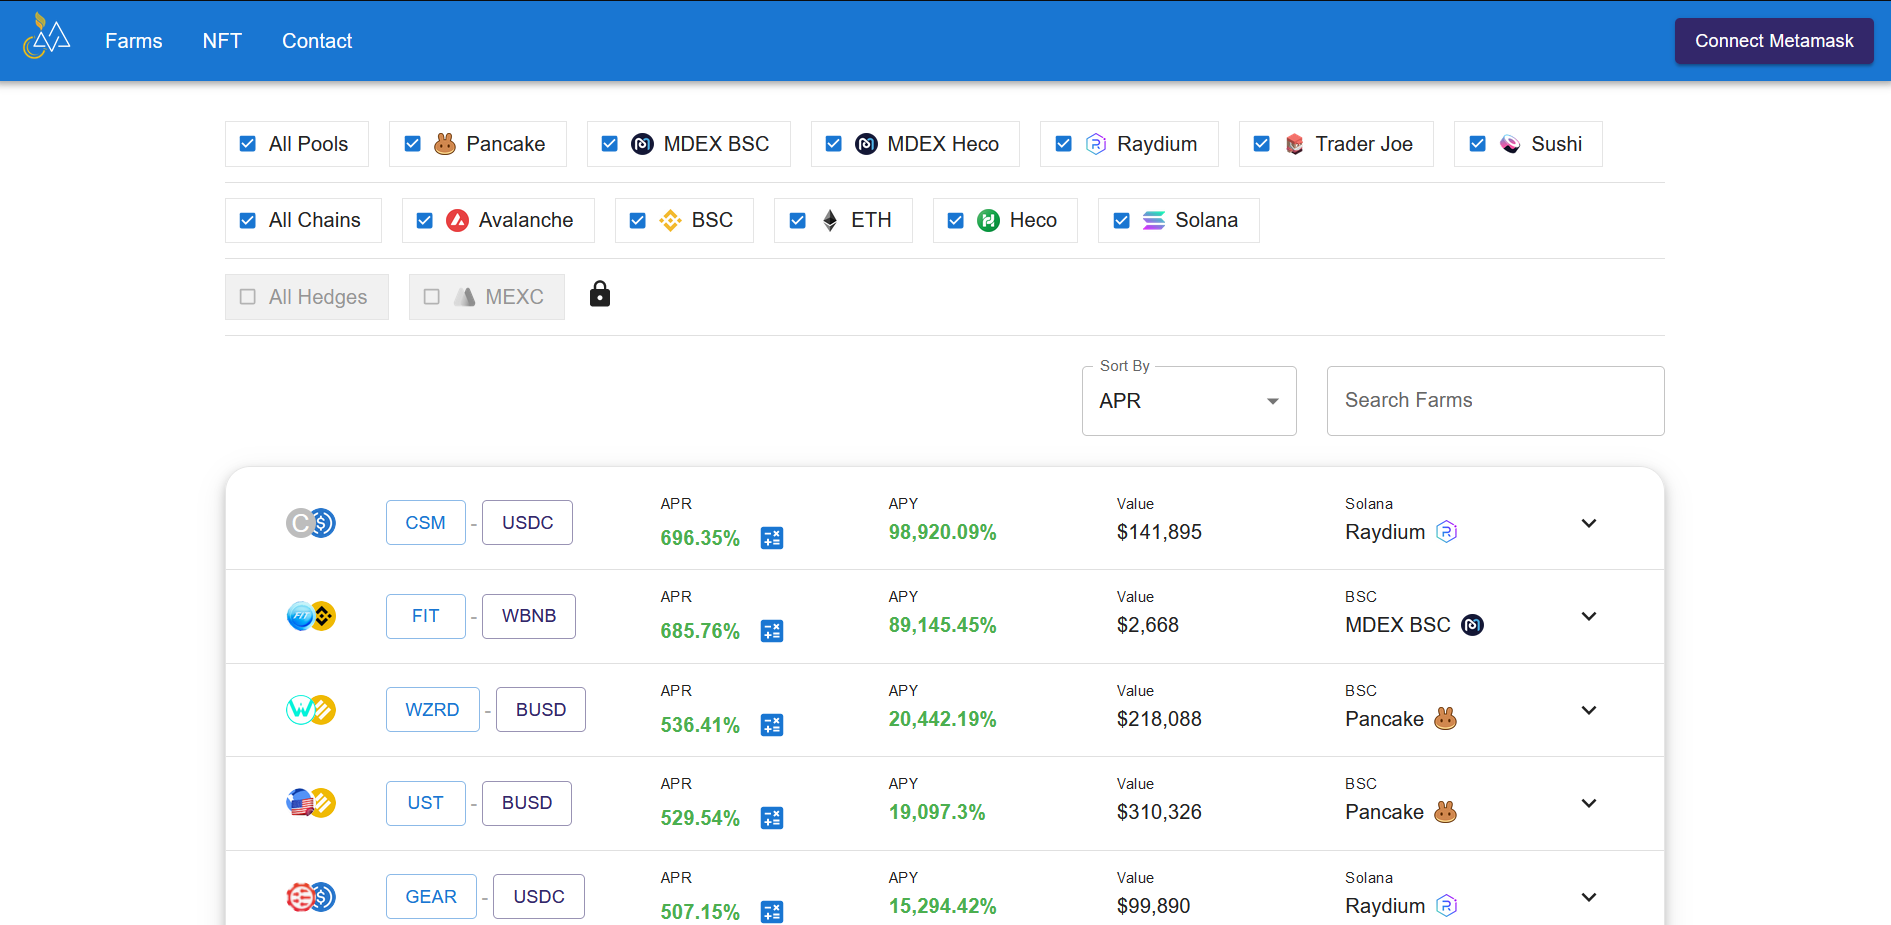
Task: Open the Sort By APR dropdown
Action: coord(1189,401)
